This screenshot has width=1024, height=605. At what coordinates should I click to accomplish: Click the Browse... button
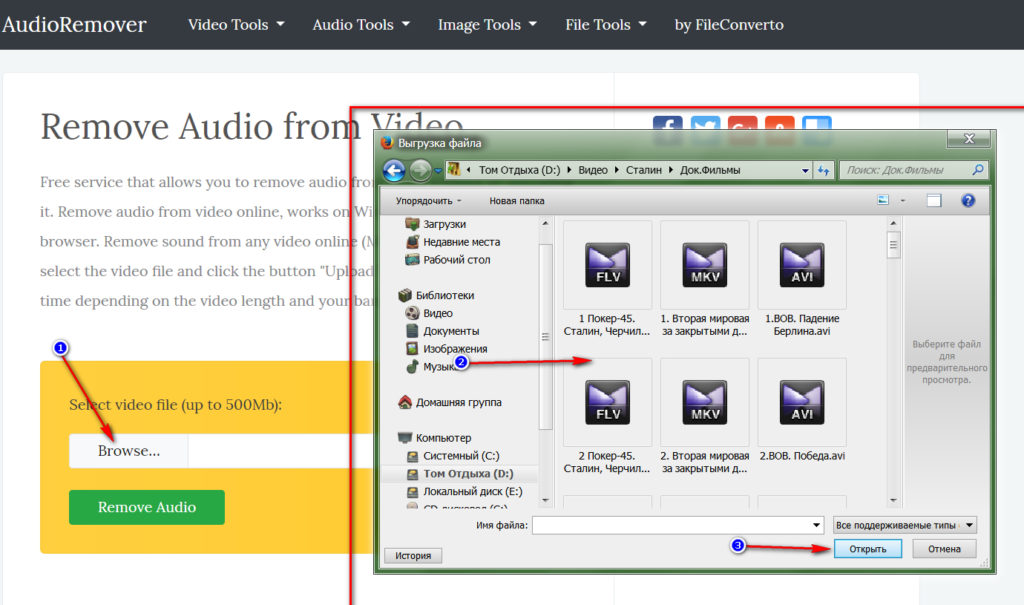point(129,451)
